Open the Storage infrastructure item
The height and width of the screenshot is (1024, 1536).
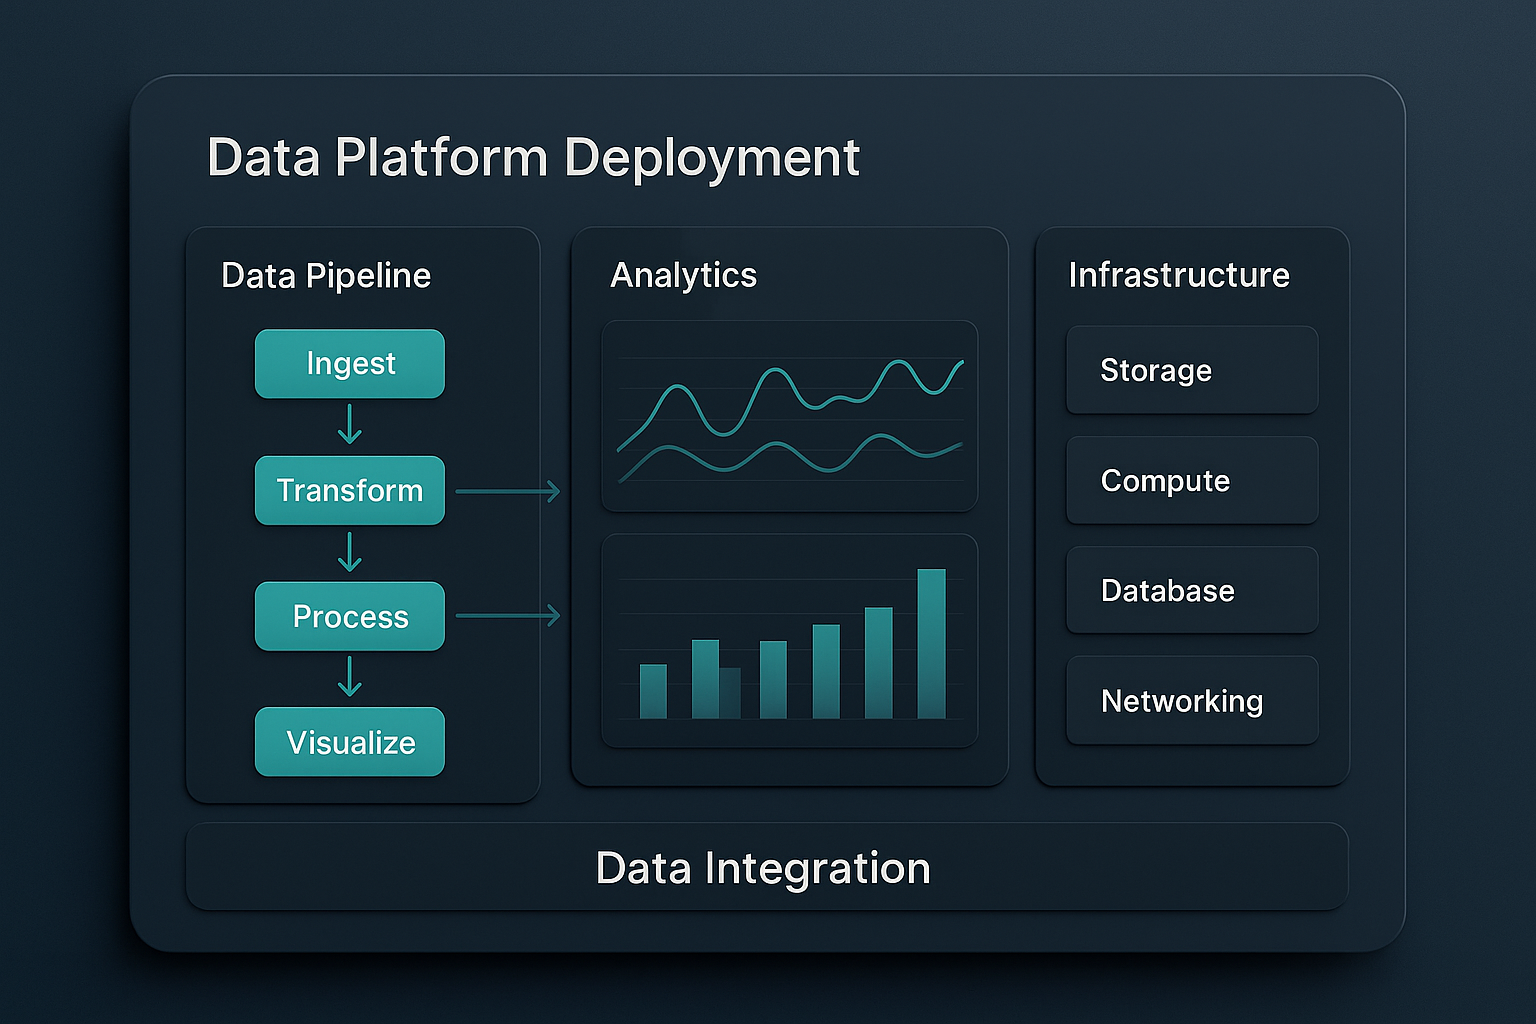pos(1192,369)
